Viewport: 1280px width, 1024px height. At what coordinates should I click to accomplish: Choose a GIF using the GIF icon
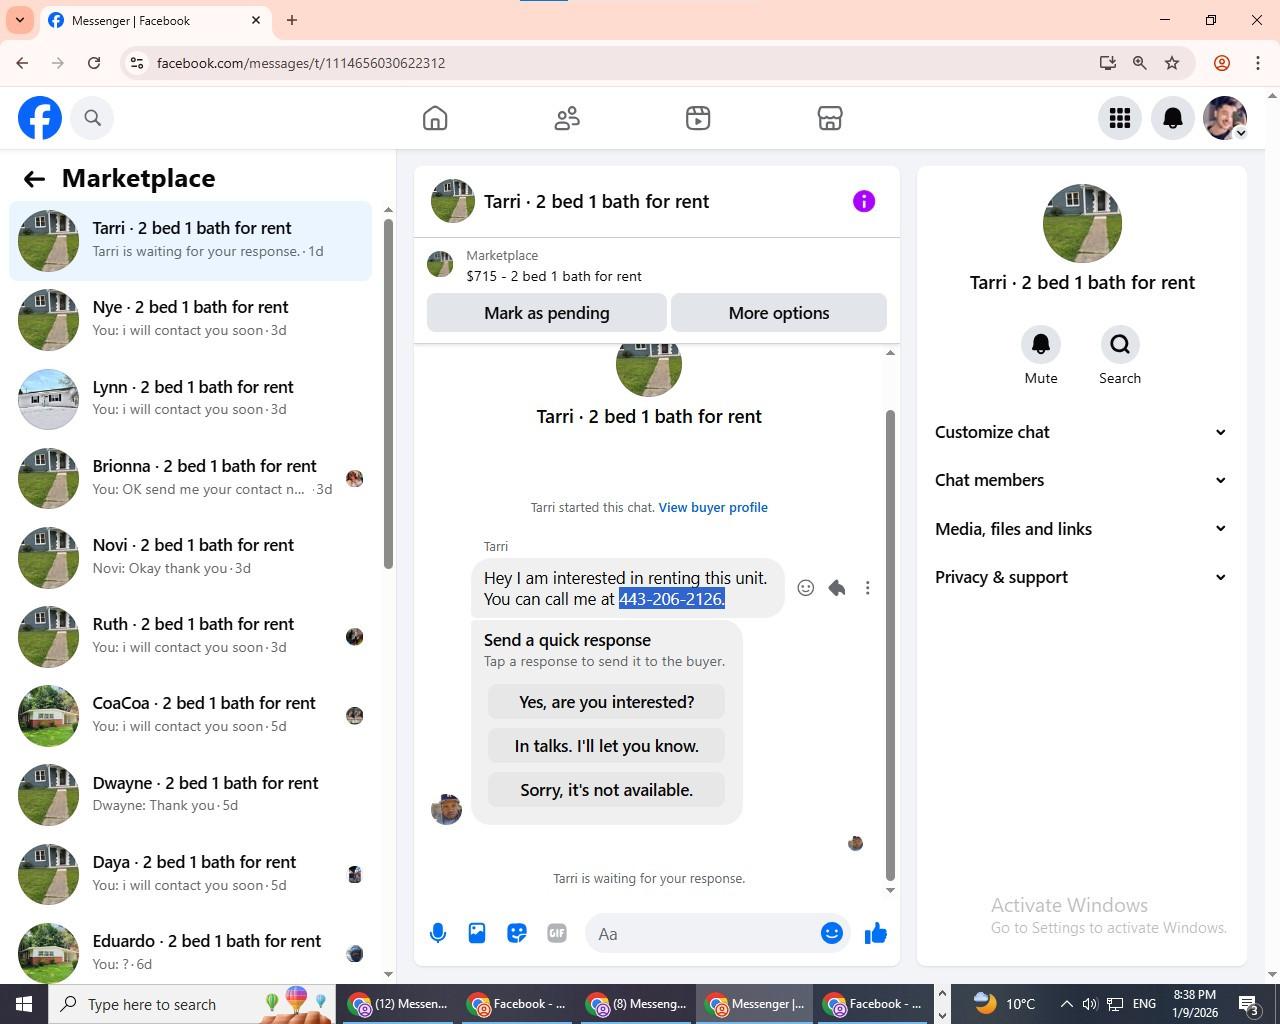(557, 933)
